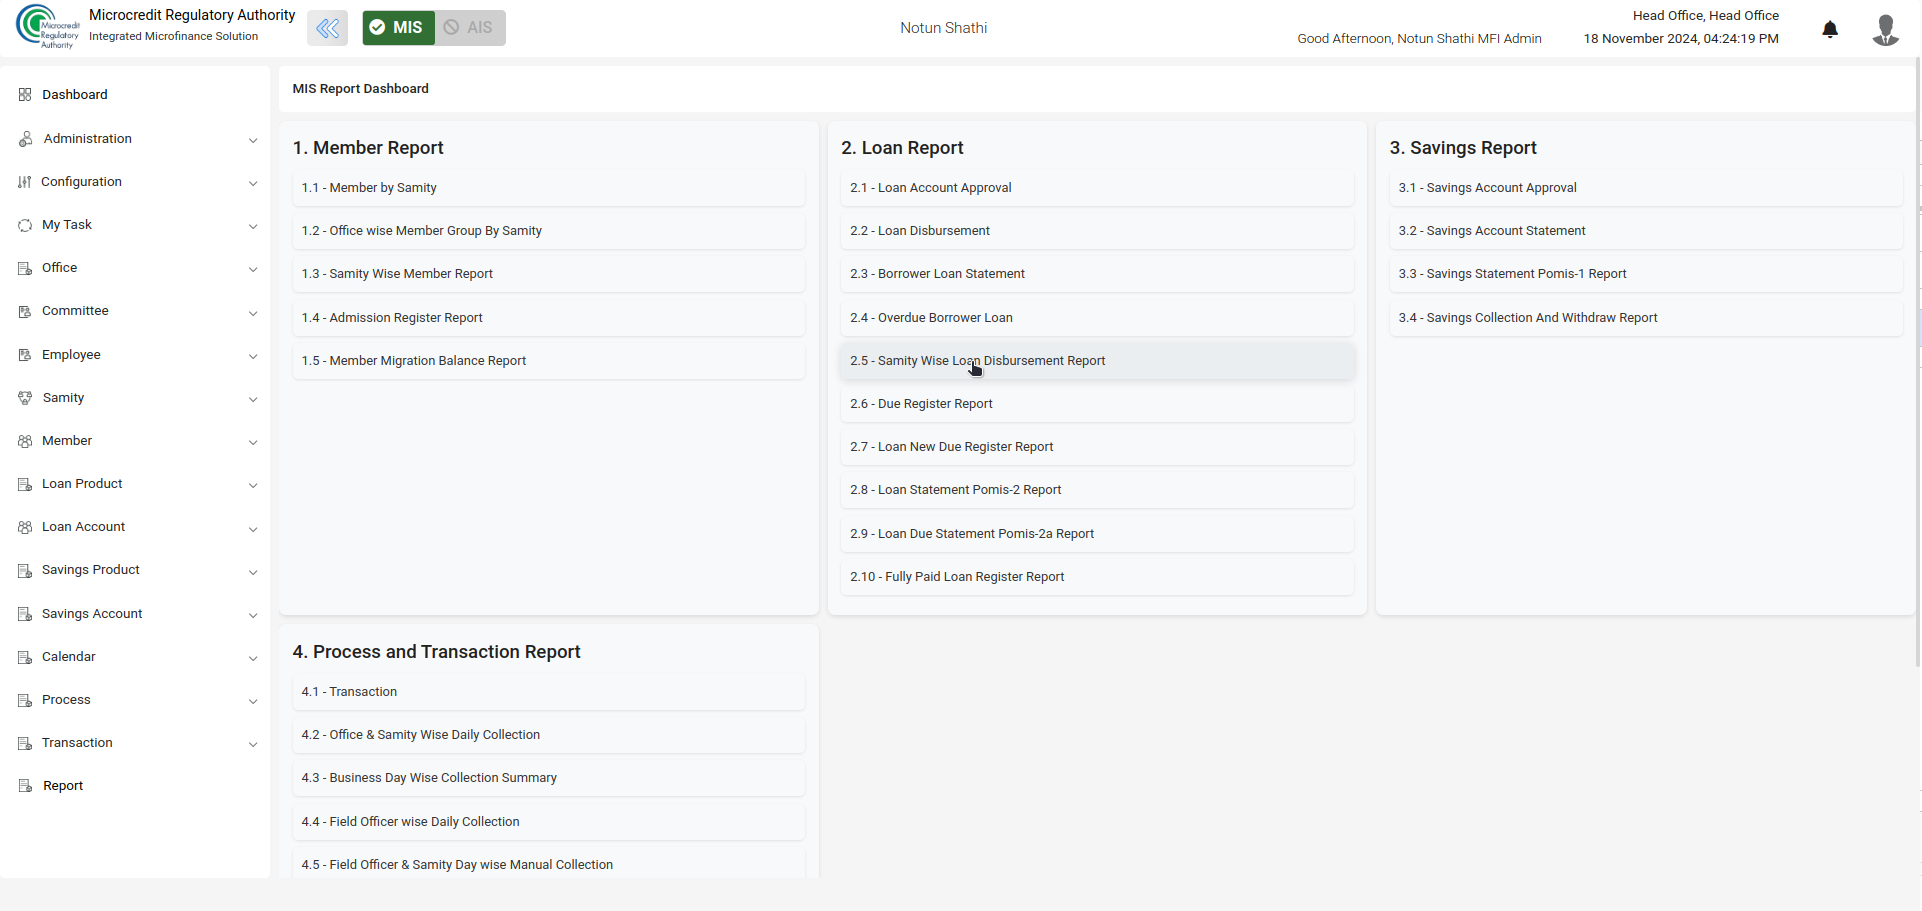This screenshot has width=1922, height=911.
Task: Switch to AIS mode
Action: point(470,28)
